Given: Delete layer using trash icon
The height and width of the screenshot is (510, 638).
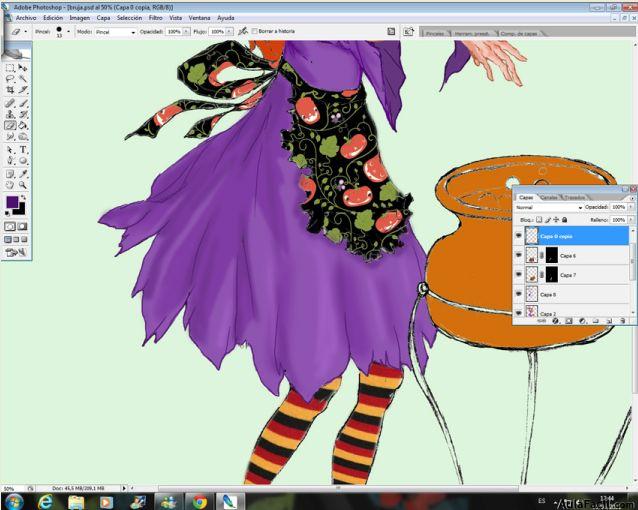Looking at the screenshot, I should 622,321.
